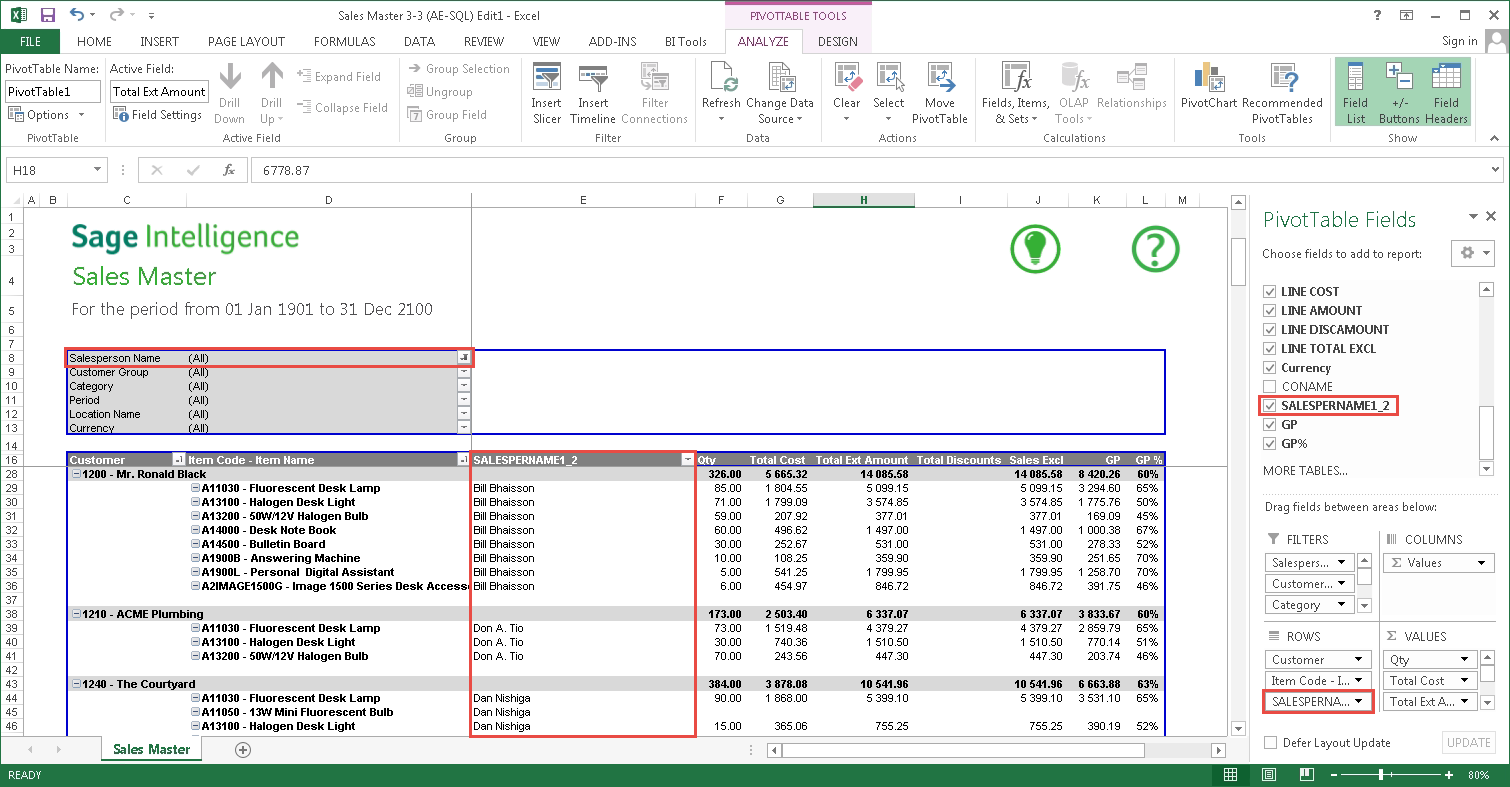This screenshot has height=787, width=1510.
Task: Open Change Data Source
Action: [780, 93]
